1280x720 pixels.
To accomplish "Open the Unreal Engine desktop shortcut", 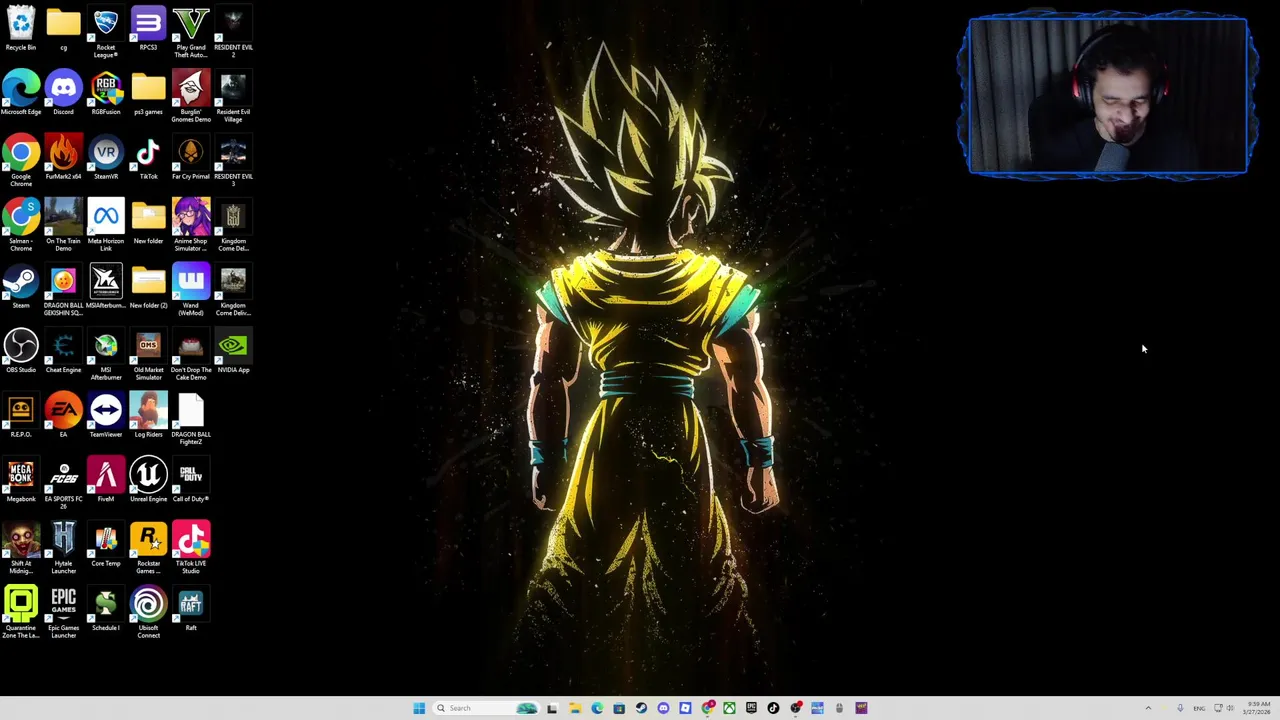I will click(148, 481).
